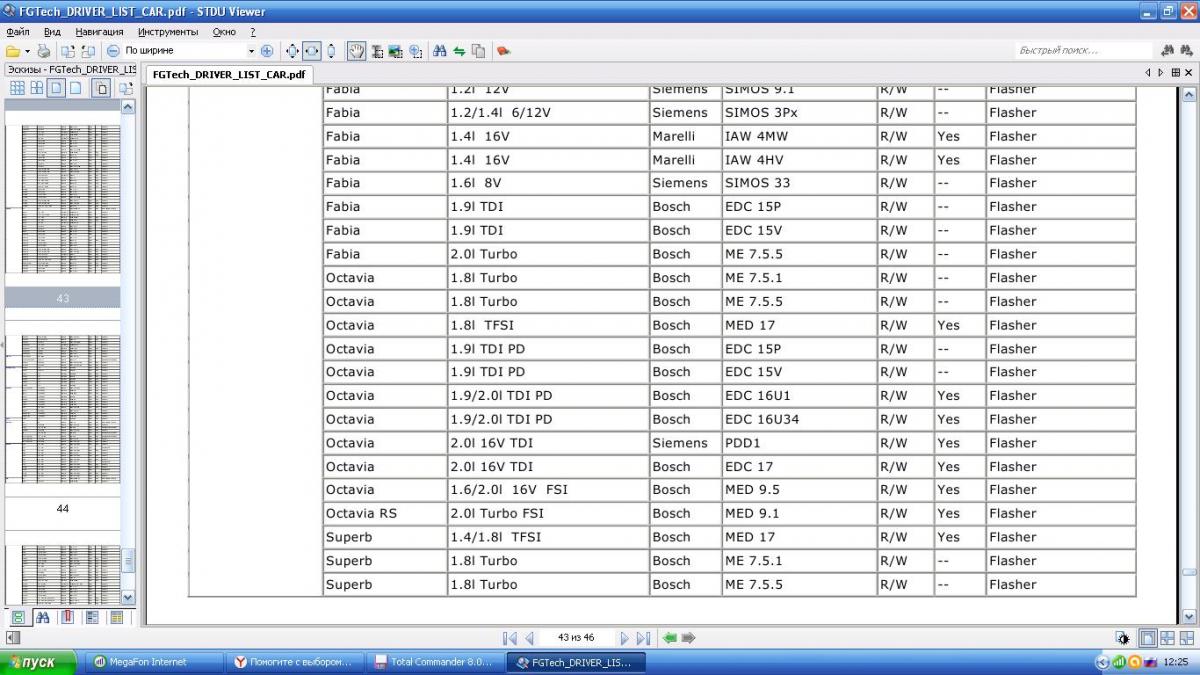Image resolution: width=1200 pixels, height=675 pixels.
Task: Click search previous binoculars icon
Action: [x=1167, y=50]
